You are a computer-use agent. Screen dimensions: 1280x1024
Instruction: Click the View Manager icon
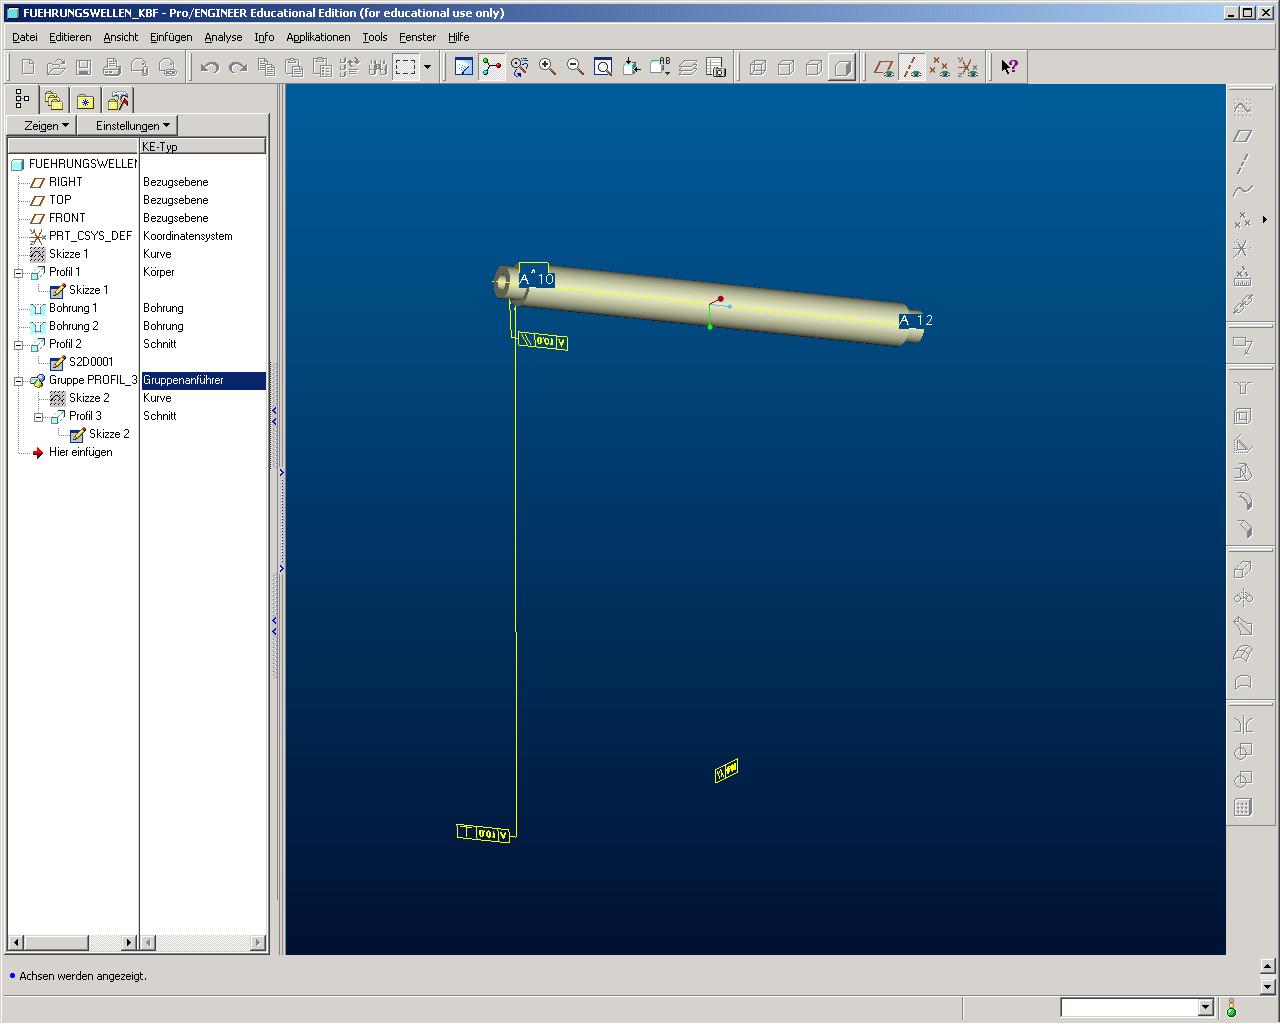coord(716,67)
